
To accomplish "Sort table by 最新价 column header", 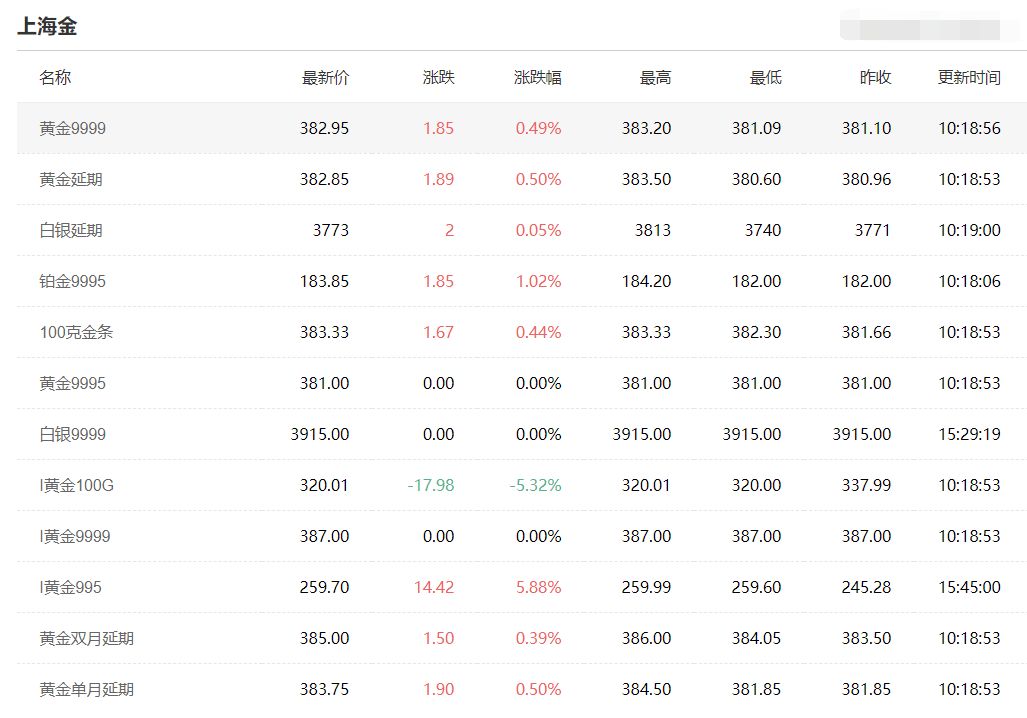I will (322, 77).
